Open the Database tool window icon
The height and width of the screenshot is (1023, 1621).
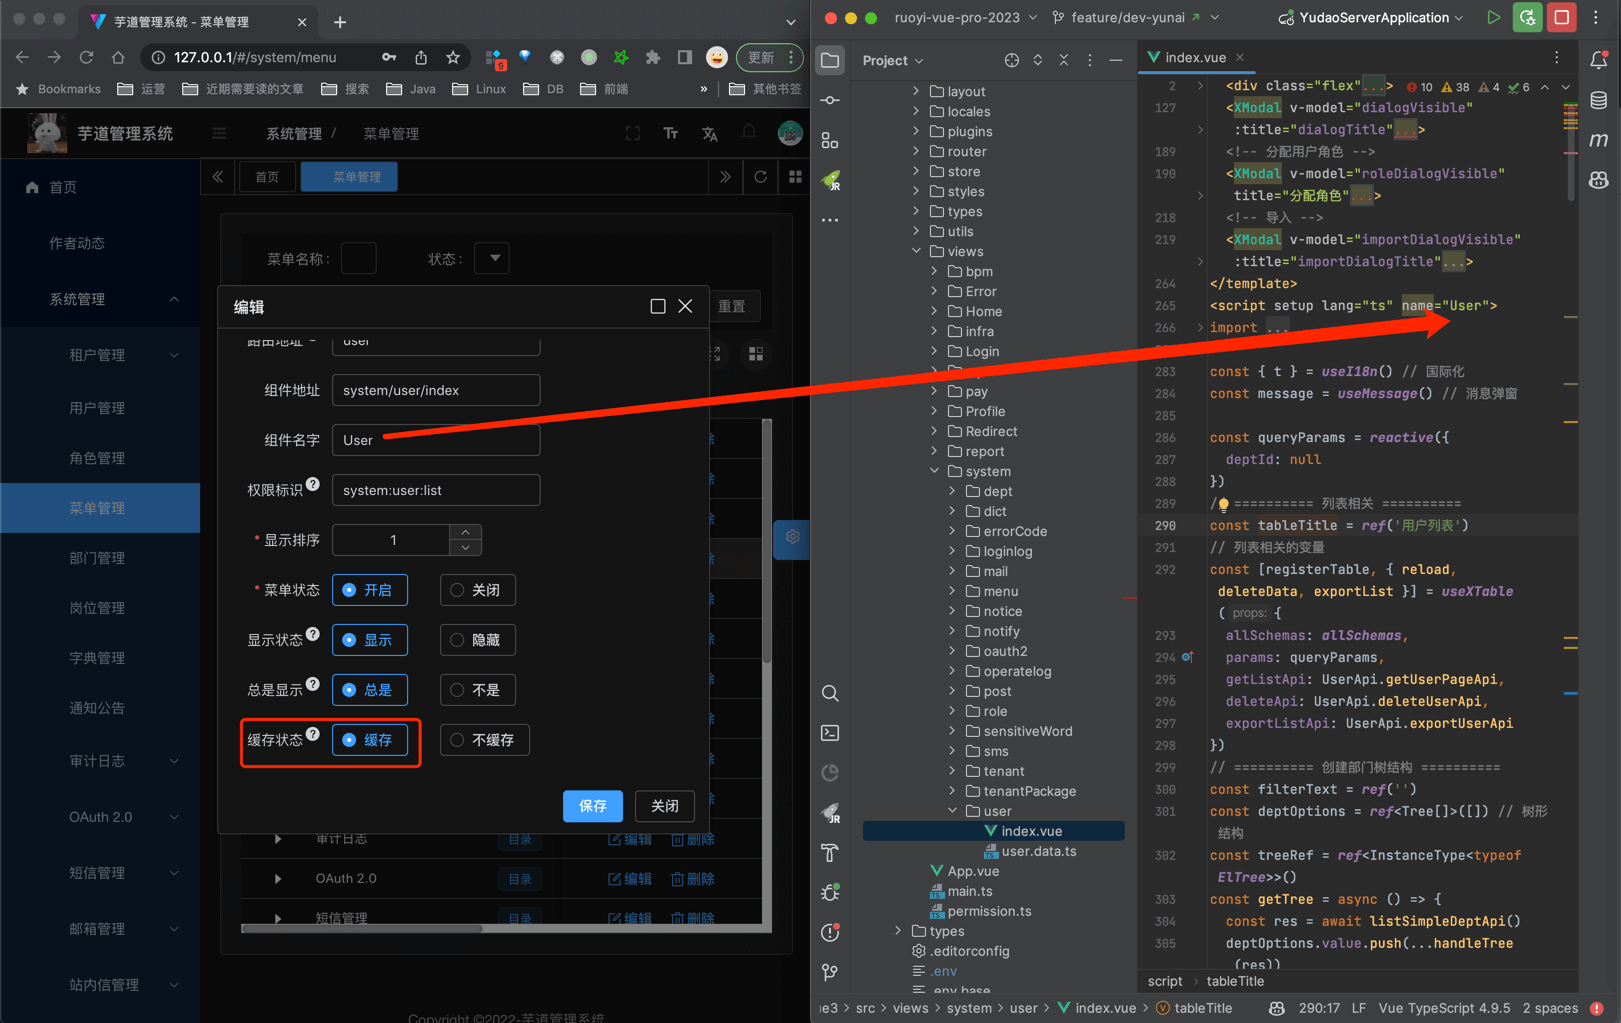pyautogui.click(x=1598, y=100)
